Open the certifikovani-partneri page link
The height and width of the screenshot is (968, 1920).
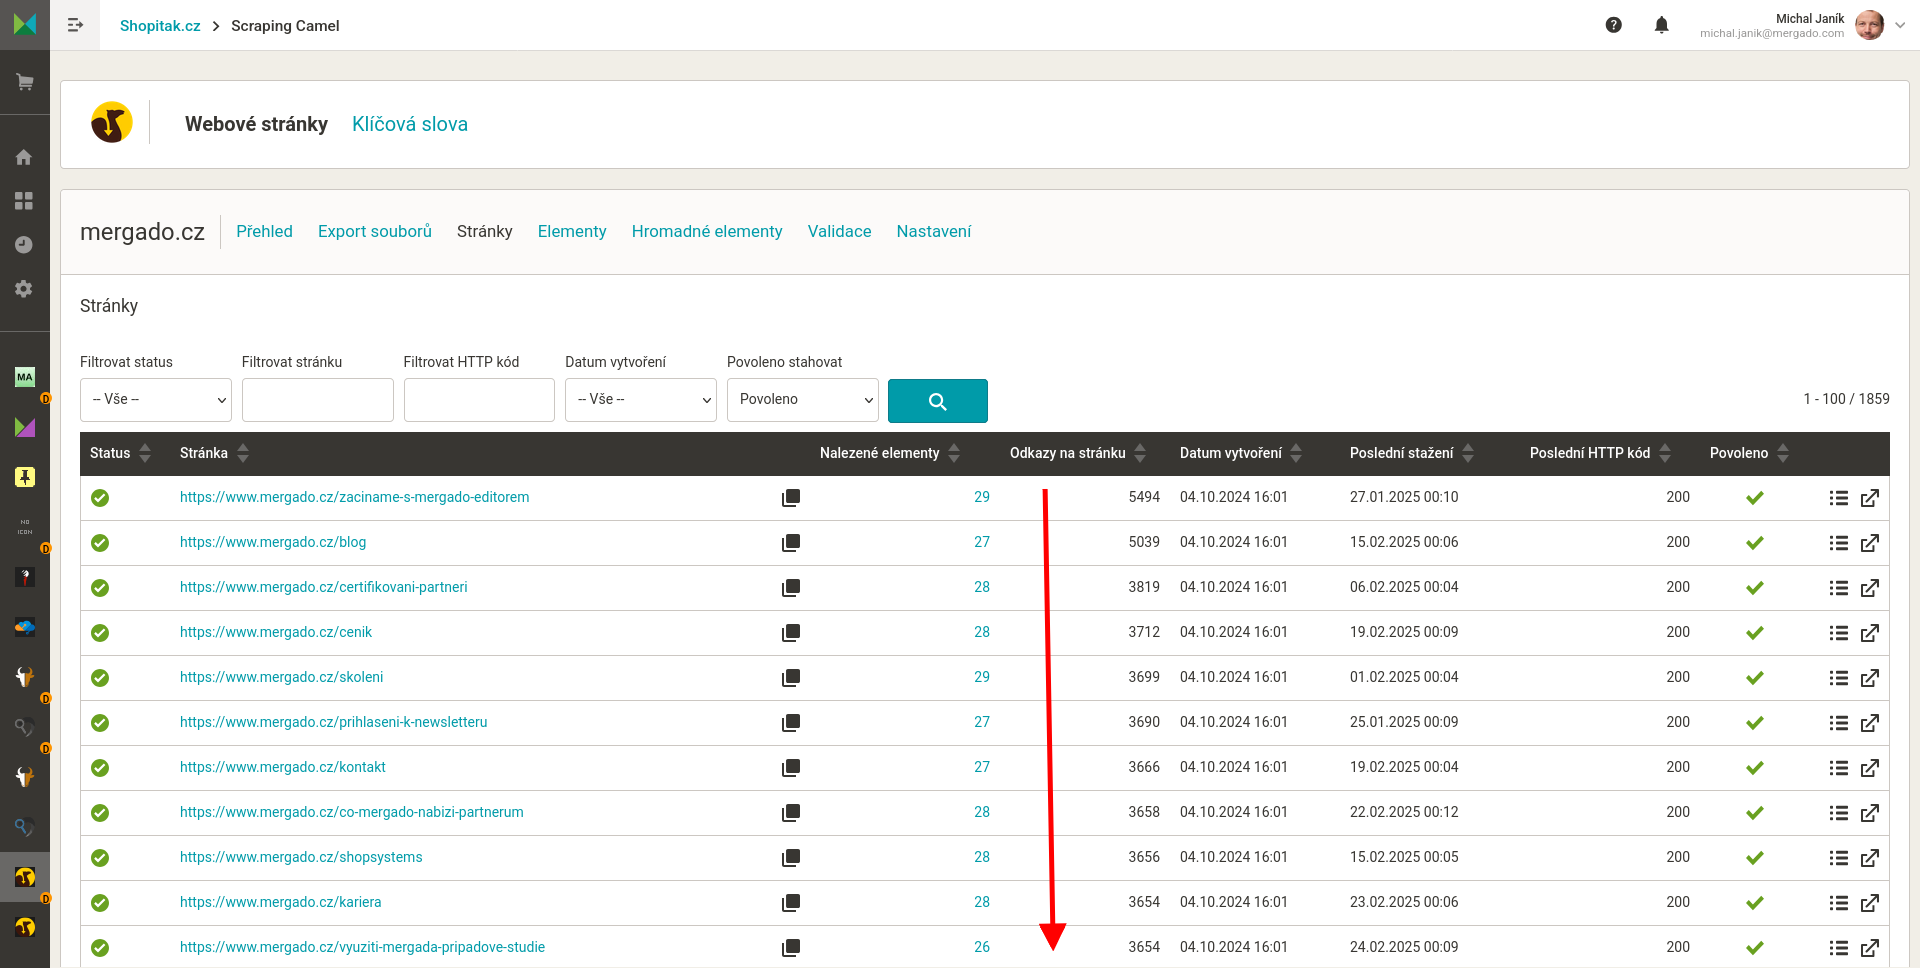pyautogui.click(x=323, y=587)
